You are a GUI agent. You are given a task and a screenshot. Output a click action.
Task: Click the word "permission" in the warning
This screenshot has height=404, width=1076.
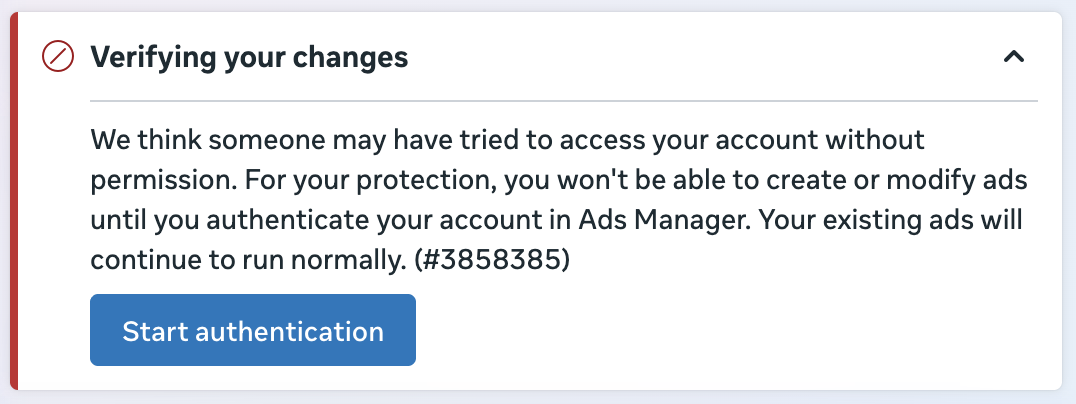pos(153,179)
